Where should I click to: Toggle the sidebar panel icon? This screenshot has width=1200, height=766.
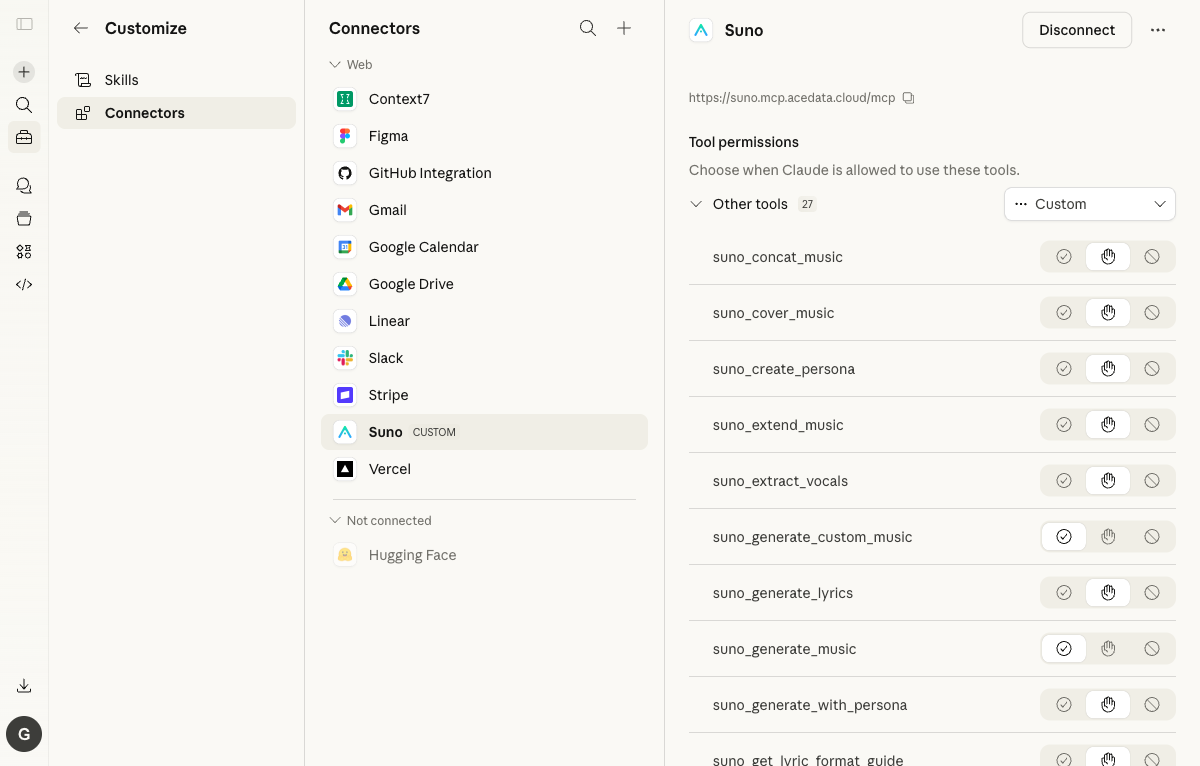point(24,24)
